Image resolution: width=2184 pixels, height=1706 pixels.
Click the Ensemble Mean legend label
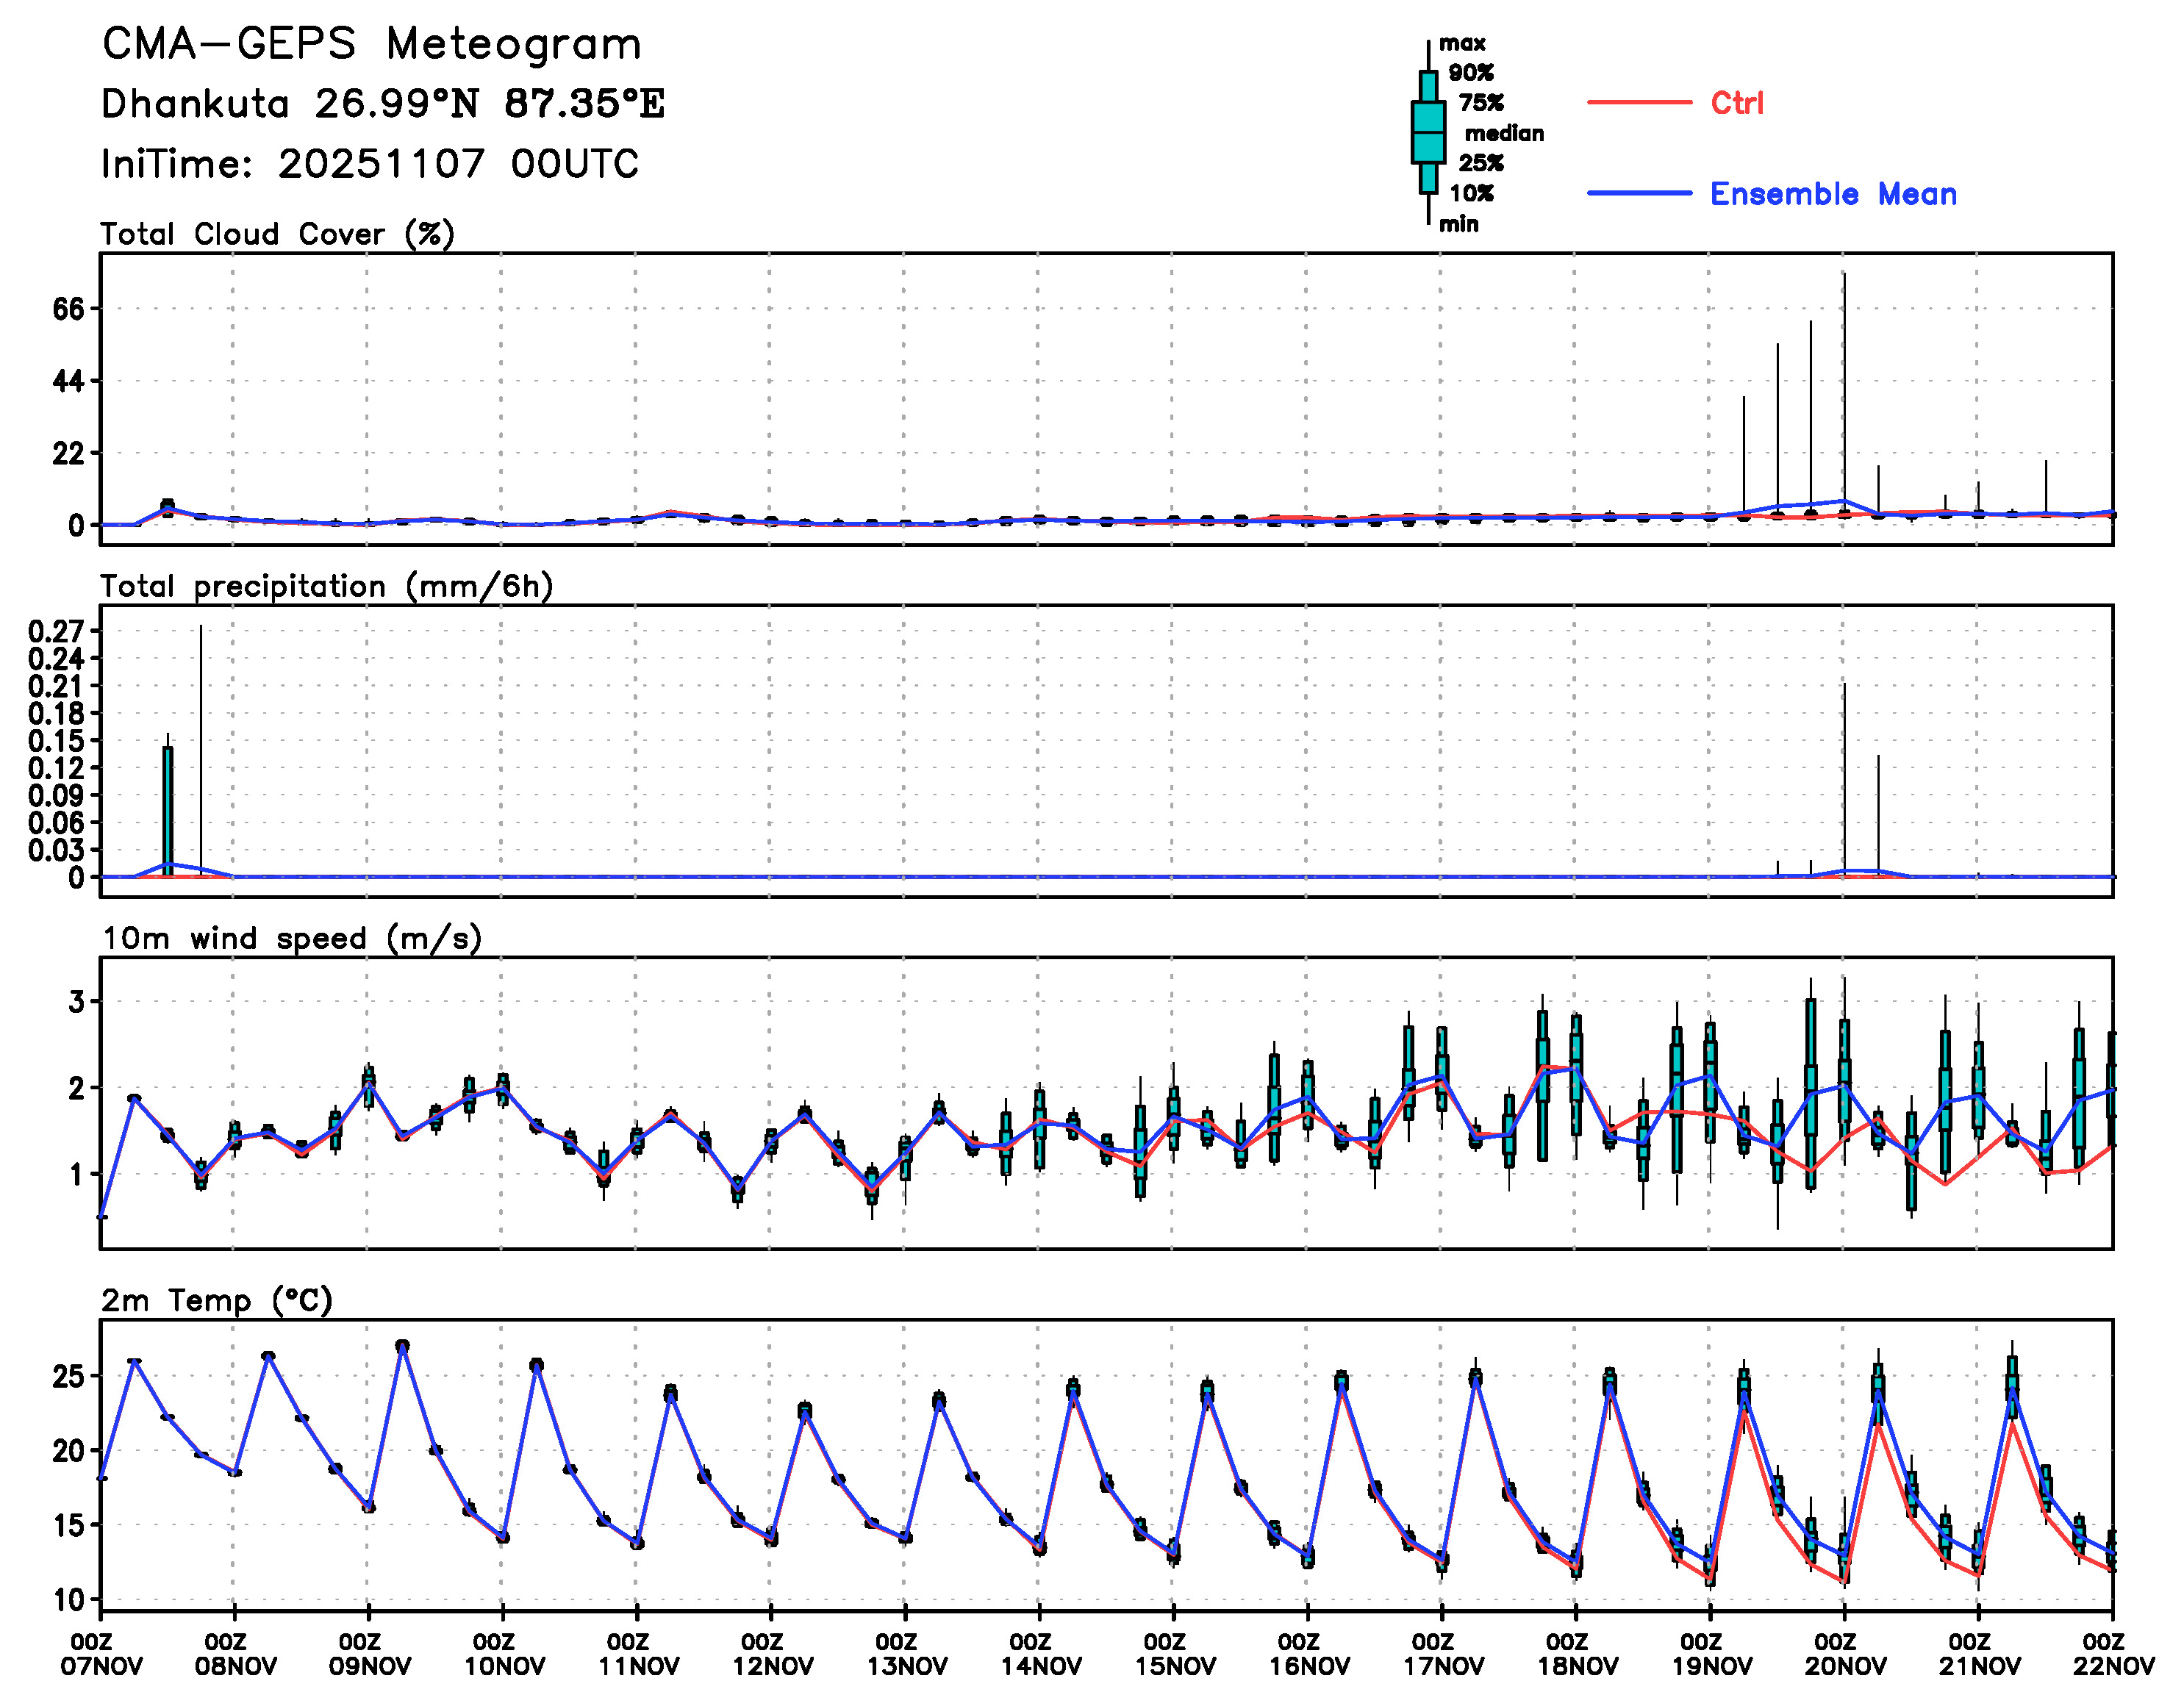1833,194
